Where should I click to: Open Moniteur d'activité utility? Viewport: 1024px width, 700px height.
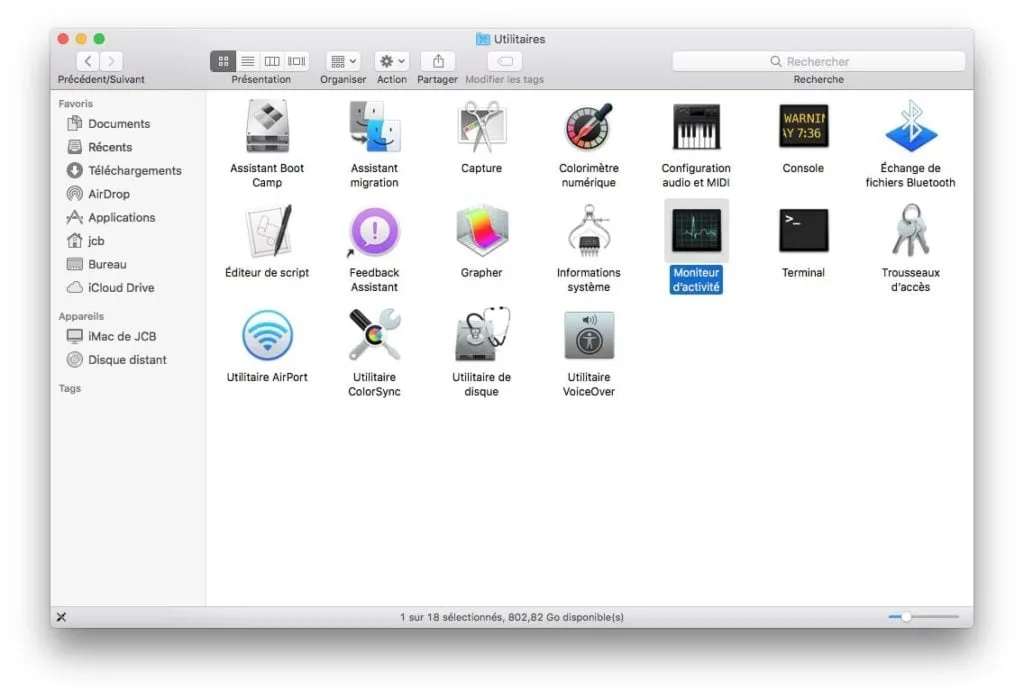[695, 231]
